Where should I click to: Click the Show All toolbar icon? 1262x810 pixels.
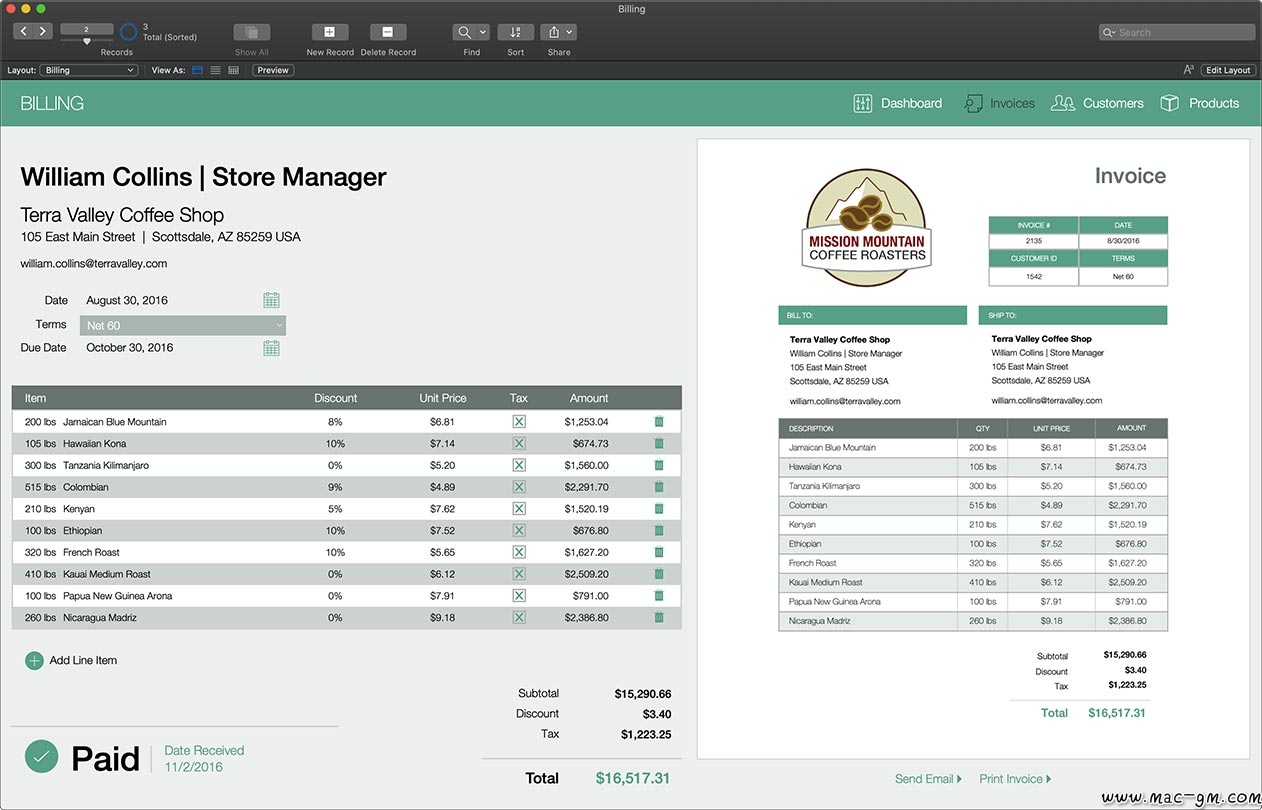[x=252, y=32]
